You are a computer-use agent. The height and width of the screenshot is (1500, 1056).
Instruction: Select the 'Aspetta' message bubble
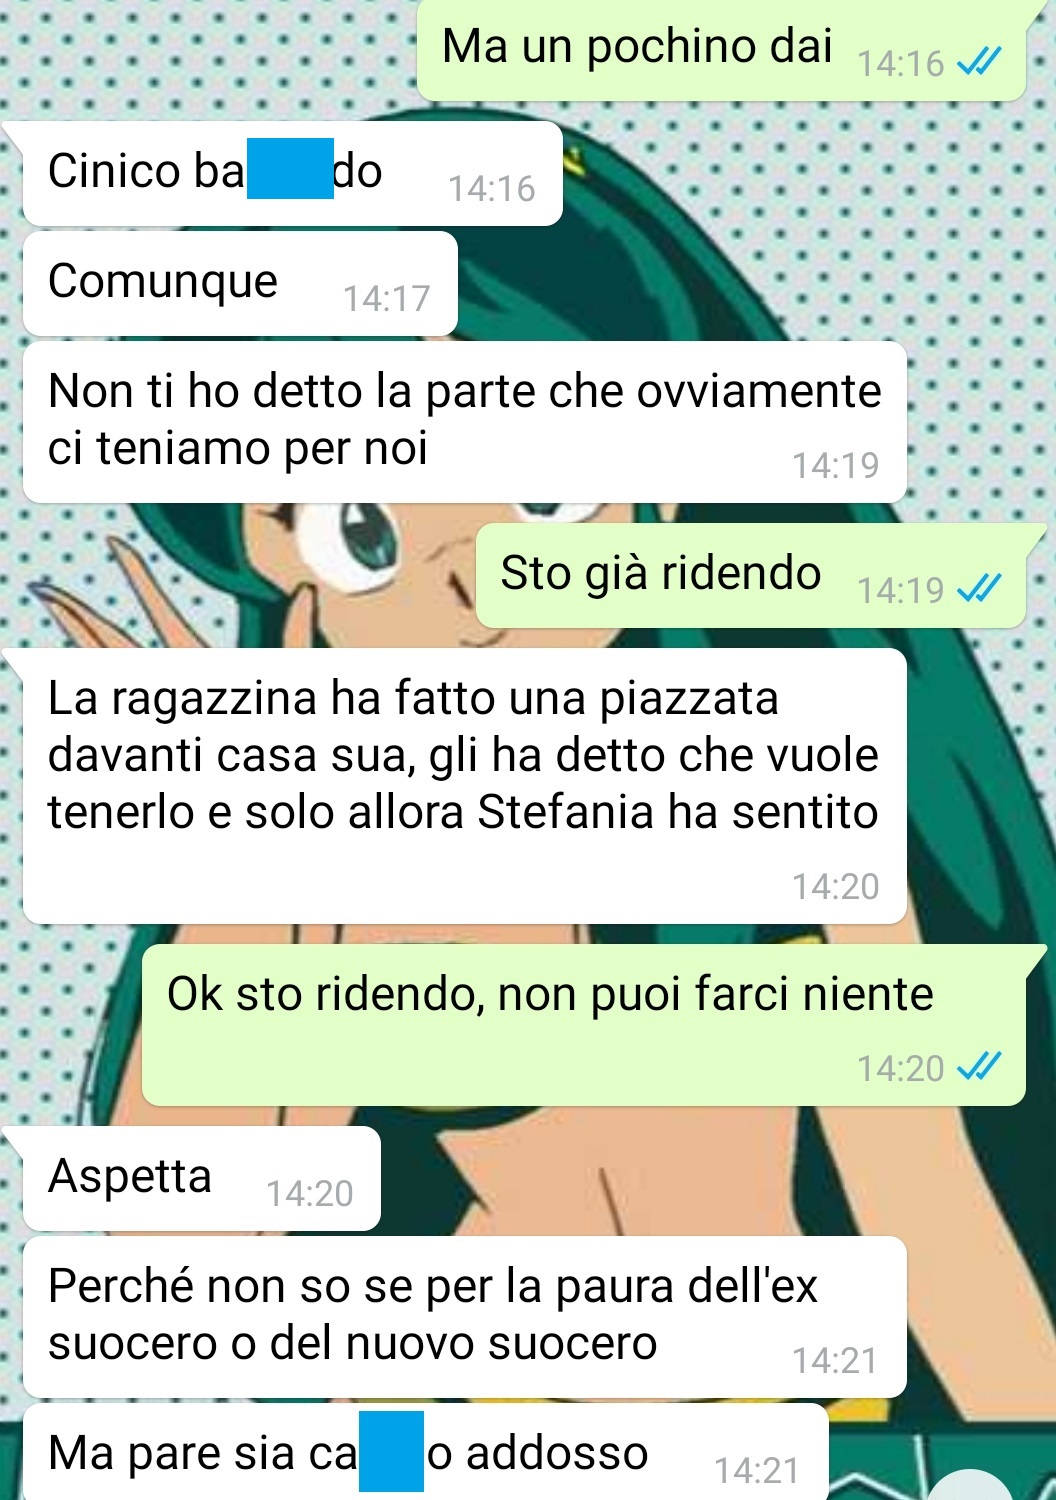pos(201,1178)
